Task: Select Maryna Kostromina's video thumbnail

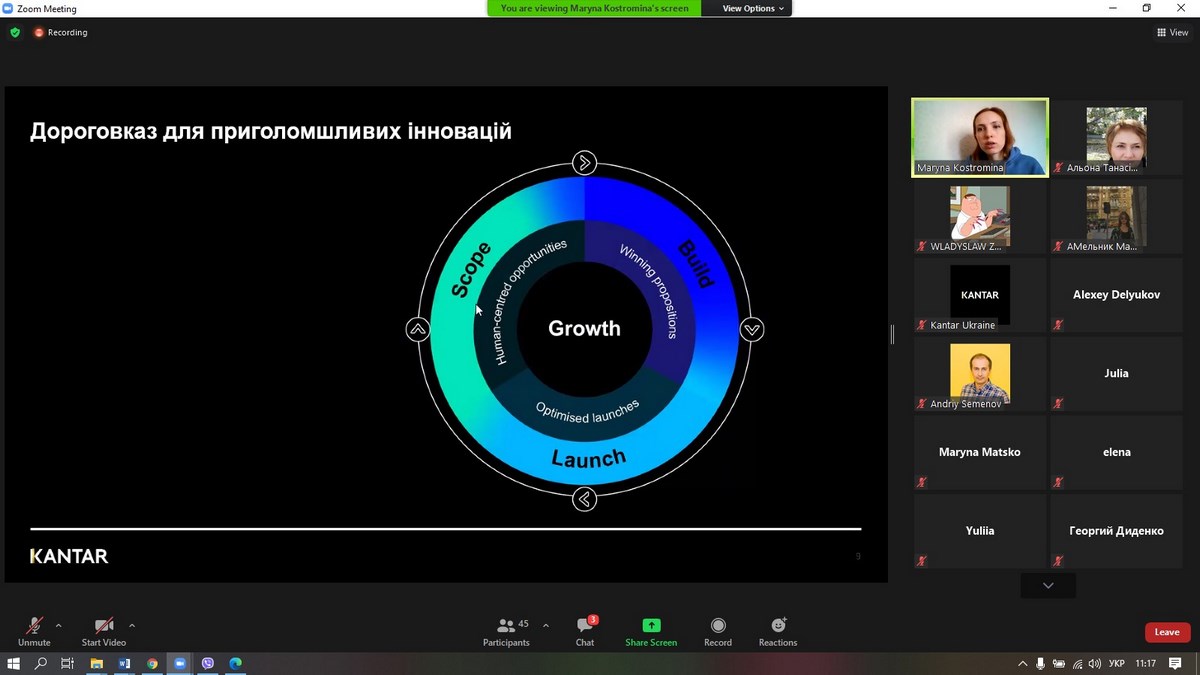Action: [x=980, y=137]
